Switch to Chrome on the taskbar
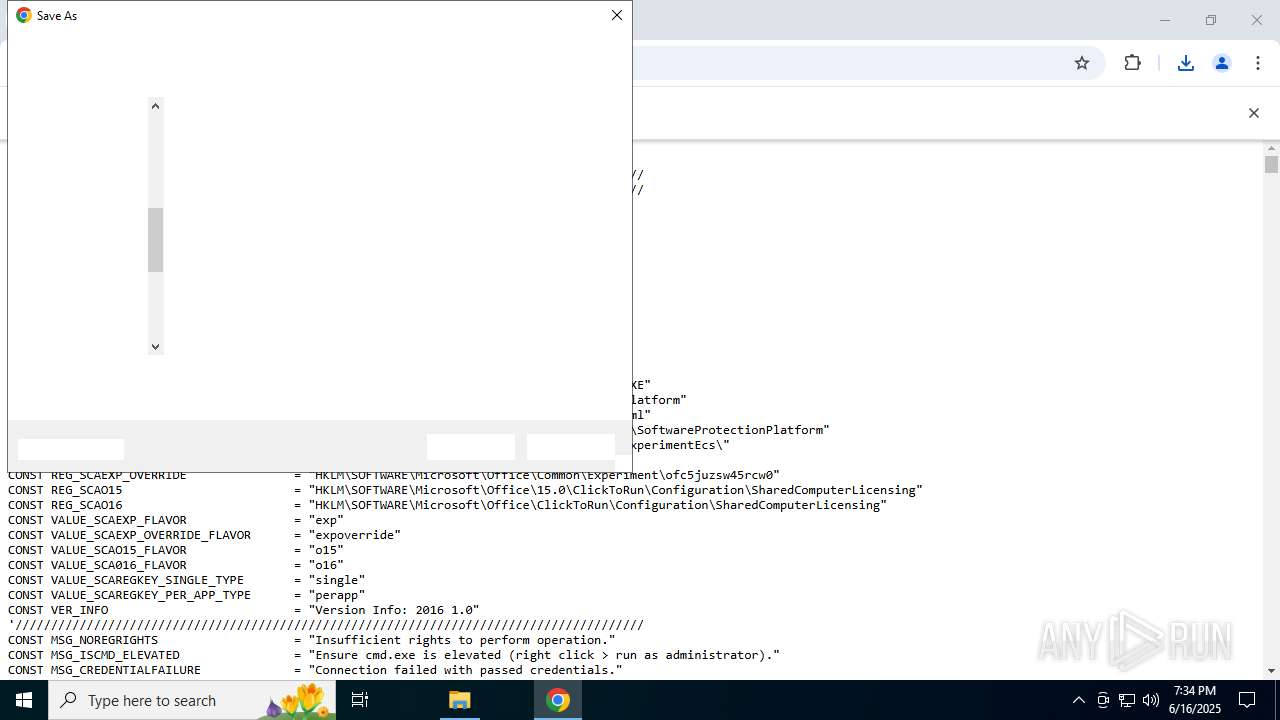The height and width of the screenshot is (720, 1280). pos(558,700)
